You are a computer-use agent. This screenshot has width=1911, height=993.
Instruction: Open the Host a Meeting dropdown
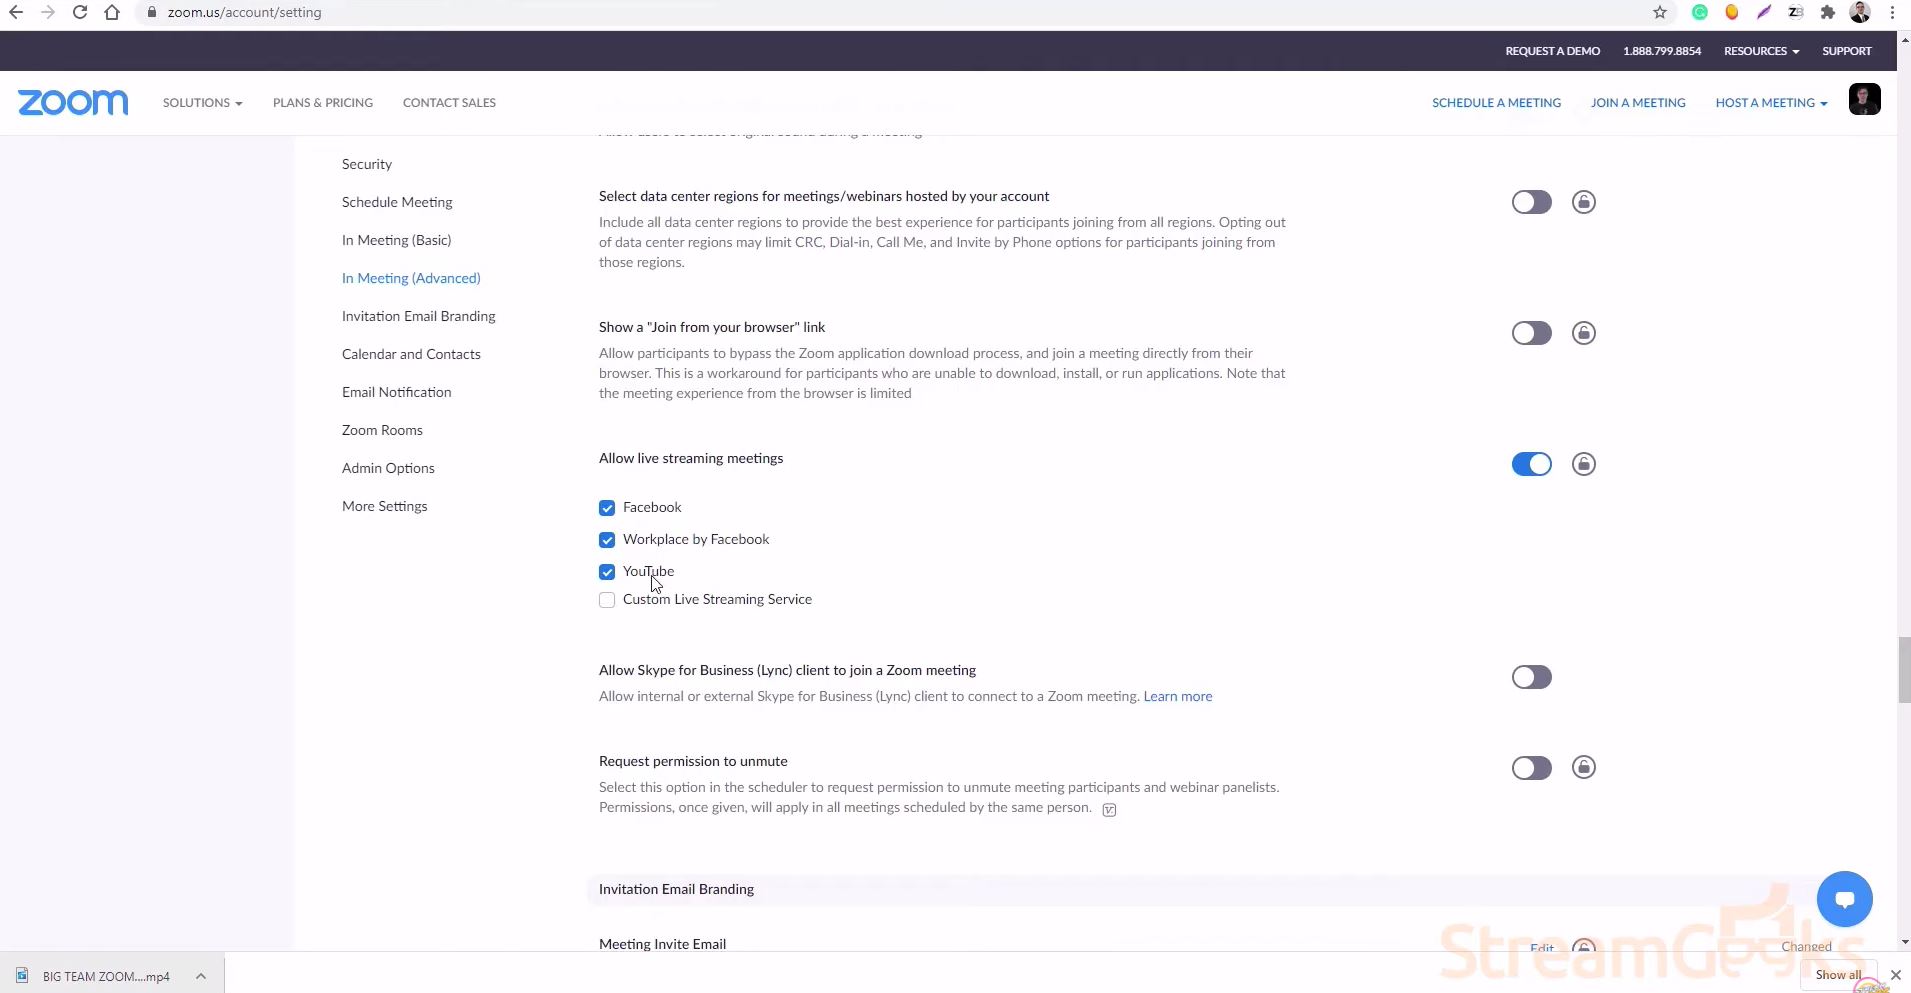click(1771, 103)
